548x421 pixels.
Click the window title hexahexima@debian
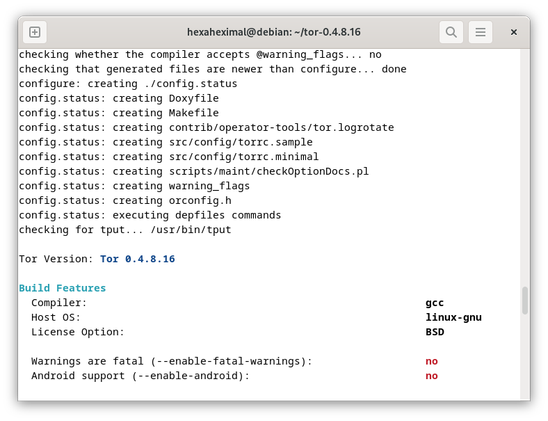274,32
